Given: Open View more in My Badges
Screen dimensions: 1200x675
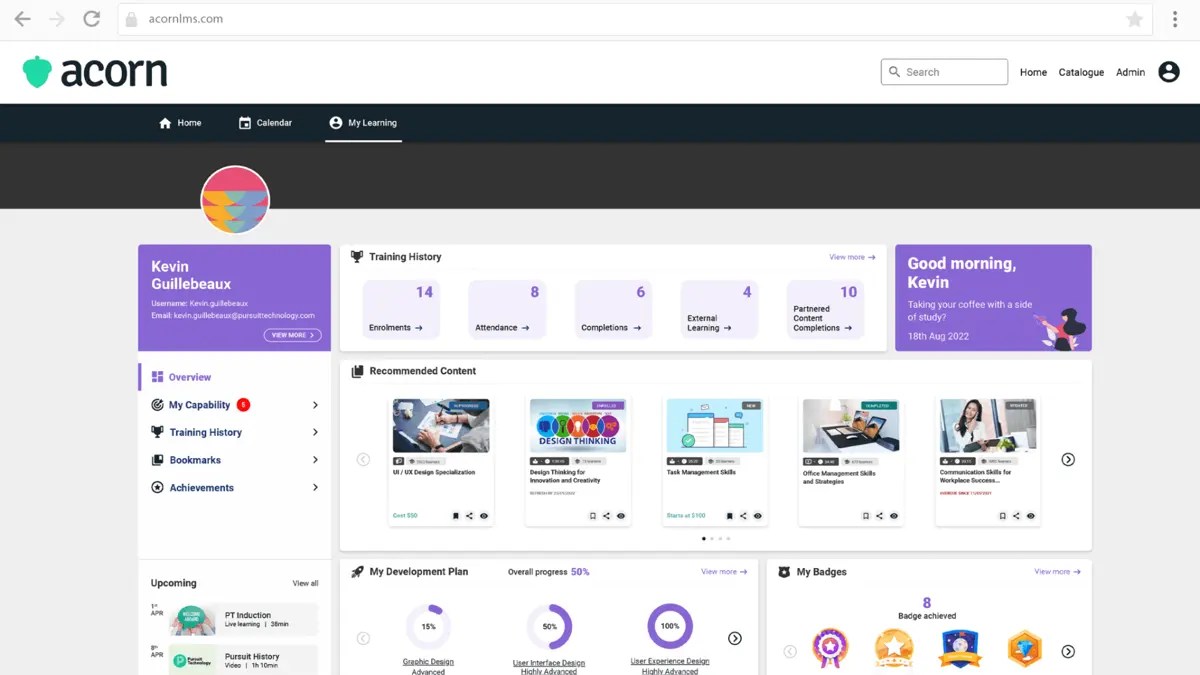Looking at the screenshot, I should [x=1058, y=572].
